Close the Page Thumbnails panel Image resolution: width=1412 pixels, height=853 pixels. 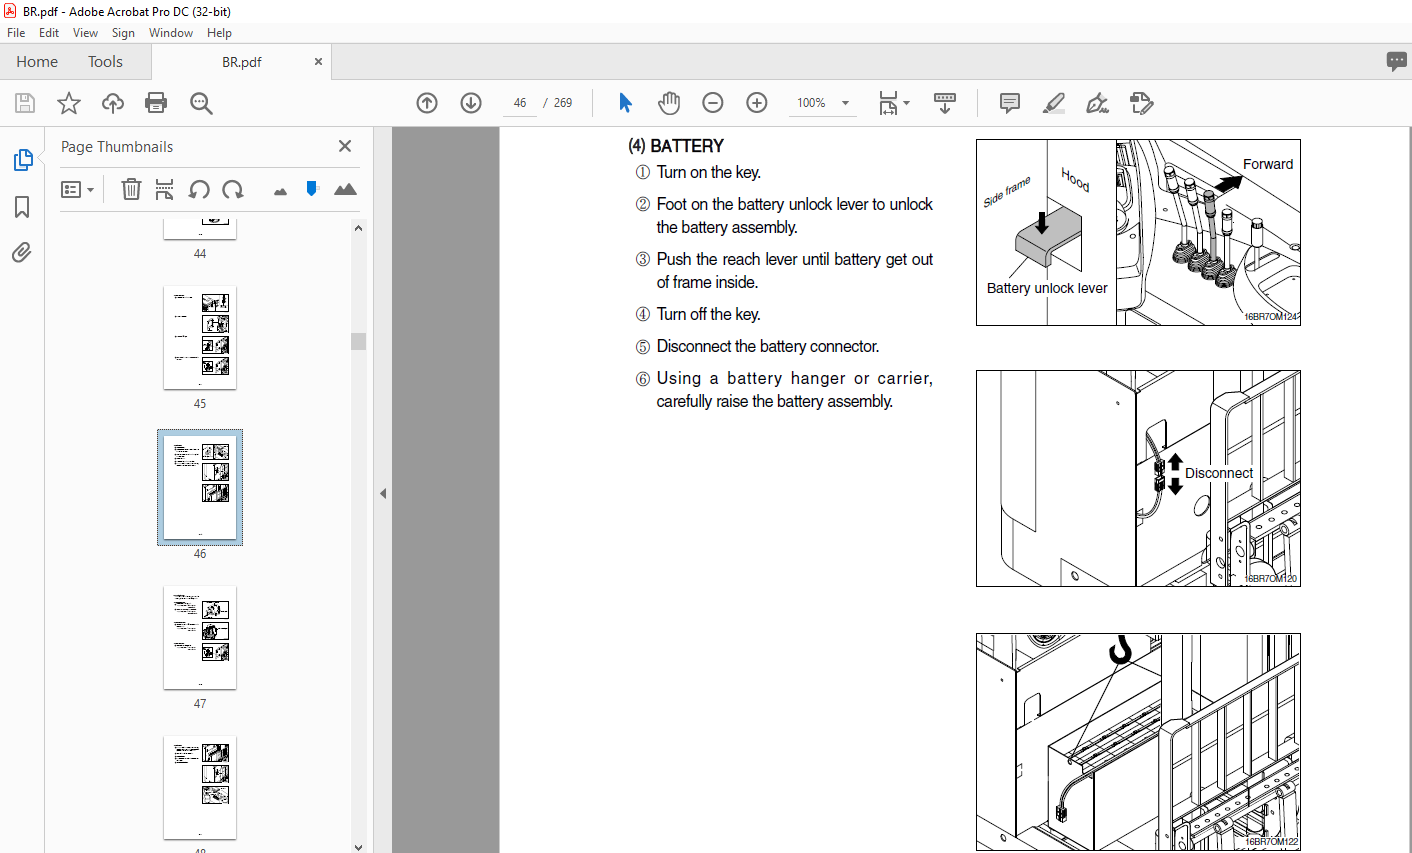(345, 146)
